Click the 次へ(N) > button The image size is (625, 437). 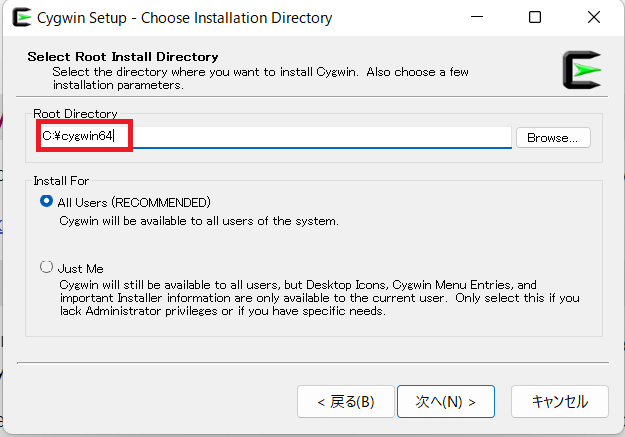pyautogui.click(x=446, y=402)
